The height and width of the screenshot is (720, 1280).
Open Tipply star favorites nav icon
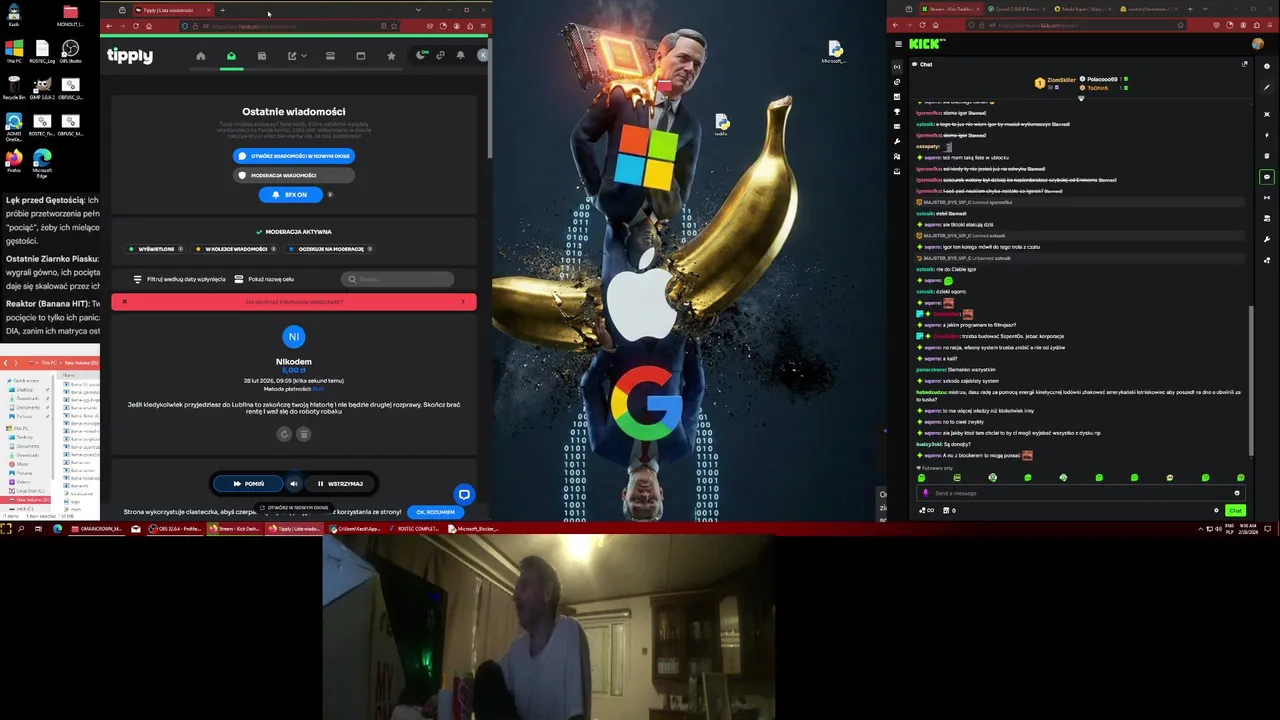[x=391, y=56]
